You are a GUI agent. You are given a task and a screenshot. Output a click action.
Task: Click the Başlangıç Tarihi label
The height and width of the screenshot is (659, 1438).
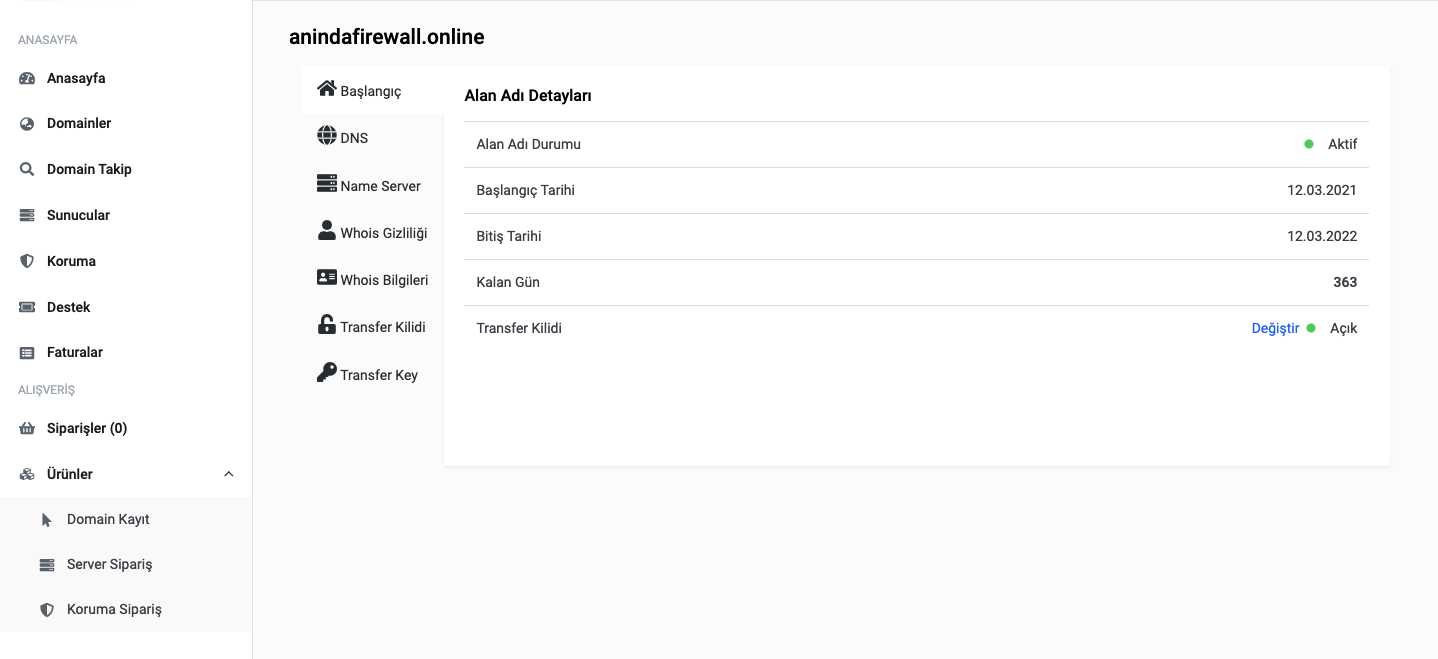coord(526,190)
